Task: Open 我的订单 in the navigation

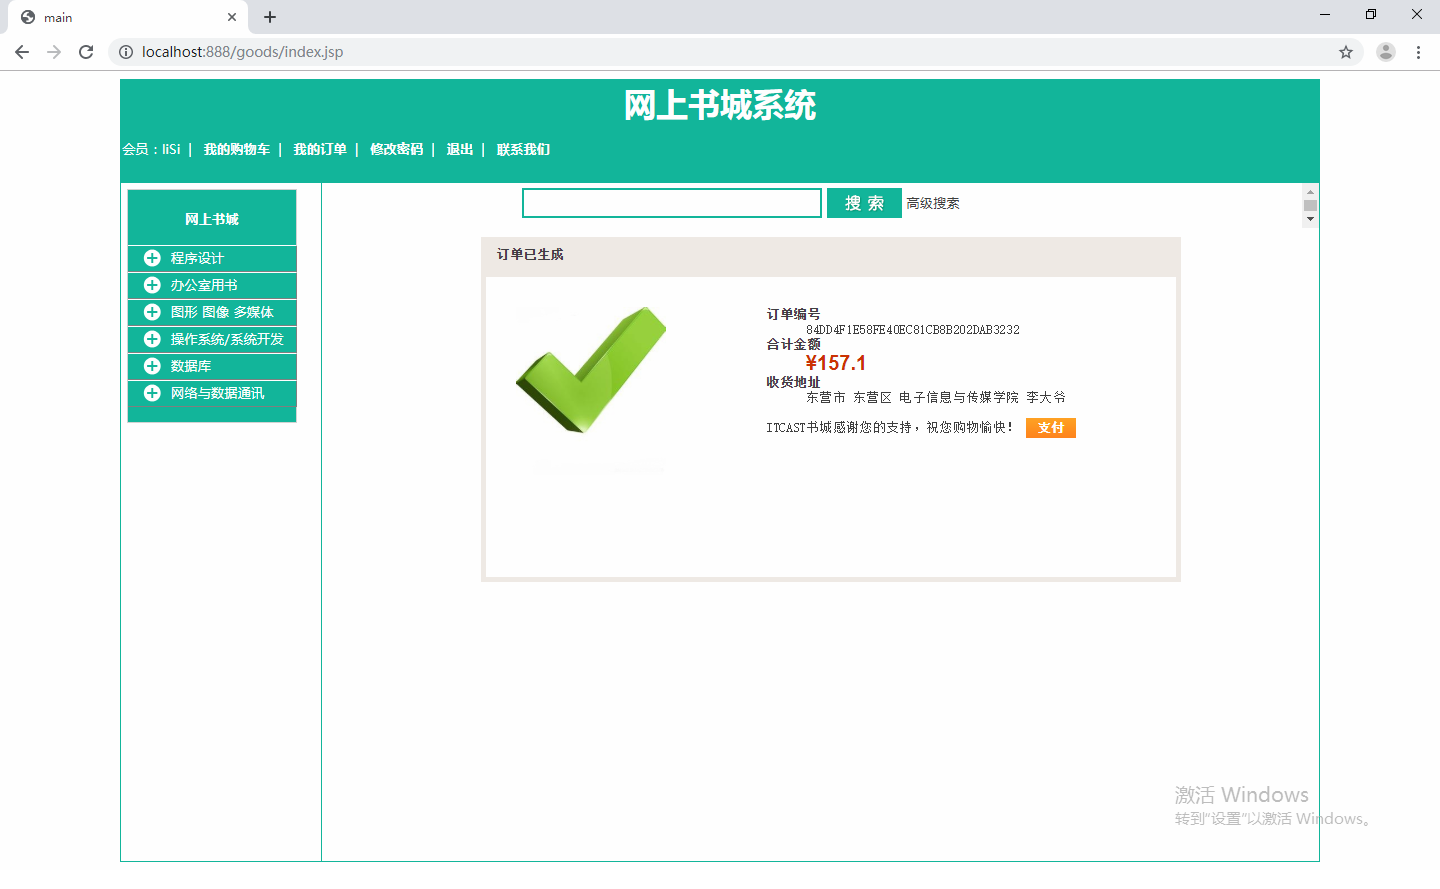Action: 320,149
